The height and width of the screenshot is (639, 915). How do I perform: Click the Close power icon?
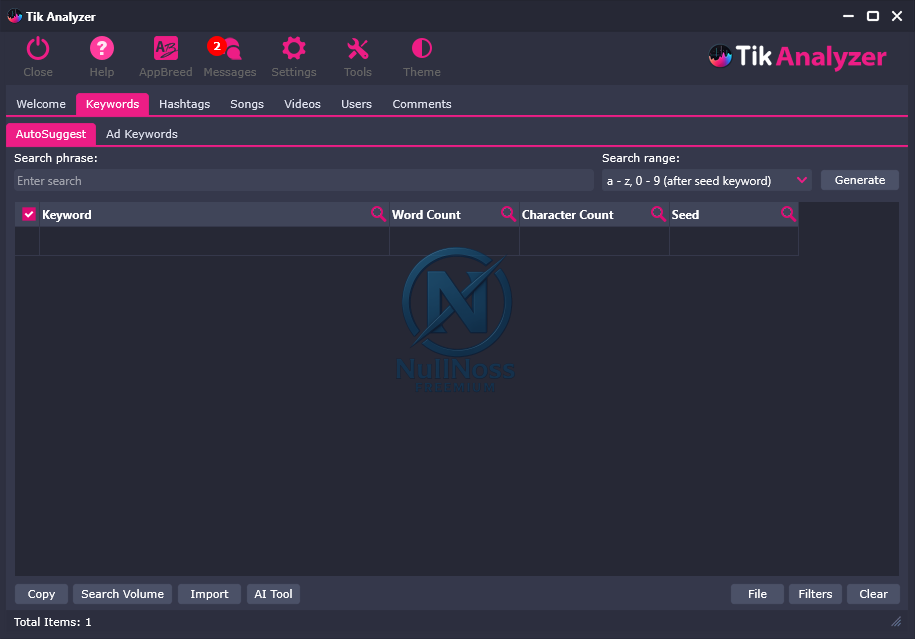click(x=37, y=46)
